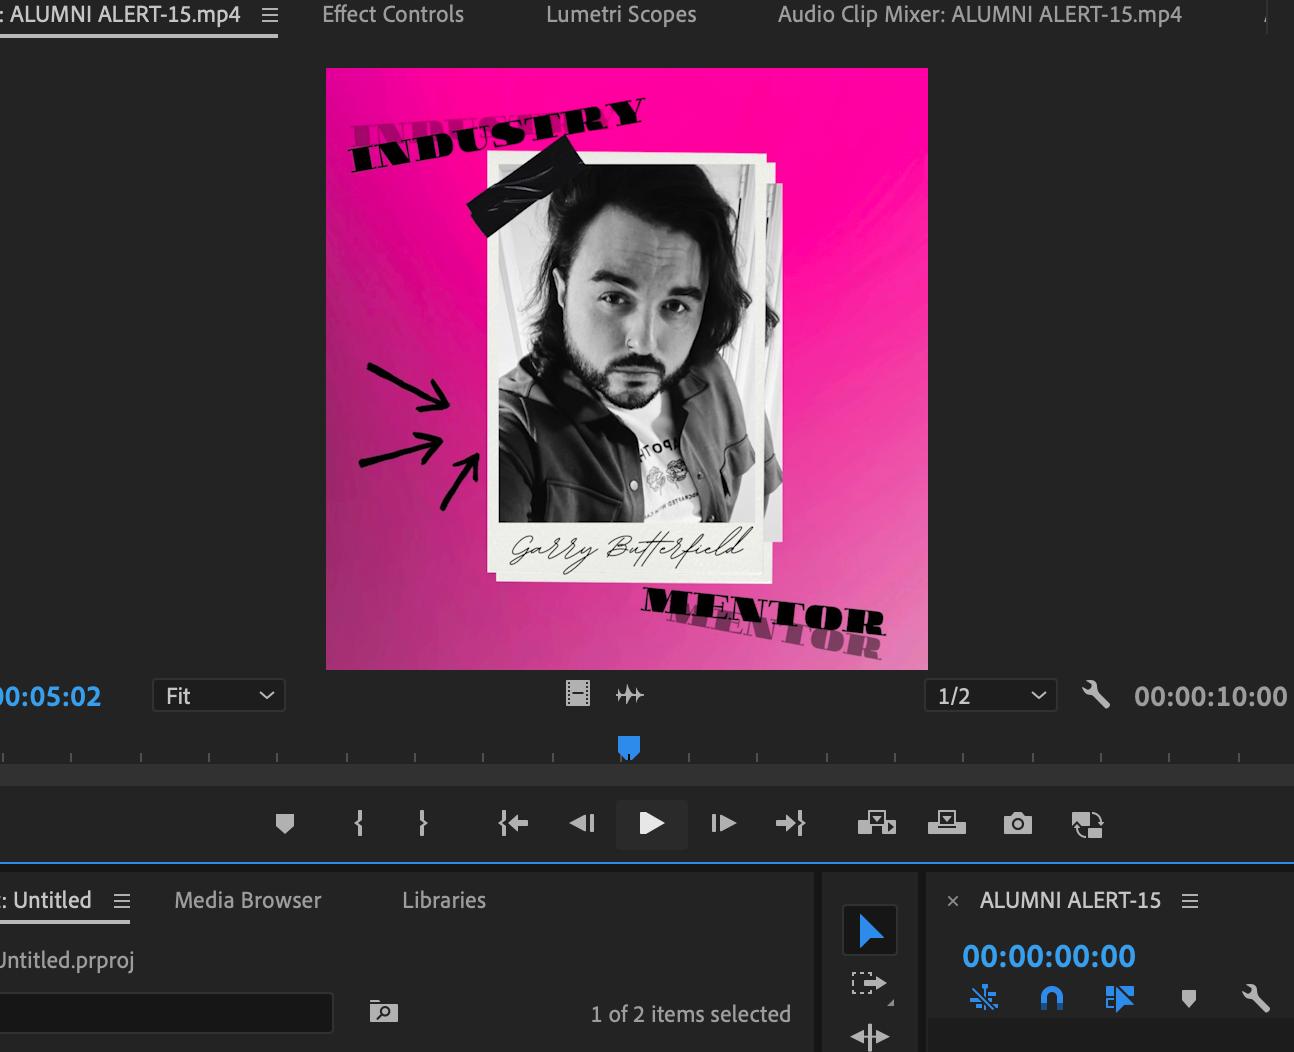Step forward one frame
The image size is (1294, 1052).
coord(723,824)
